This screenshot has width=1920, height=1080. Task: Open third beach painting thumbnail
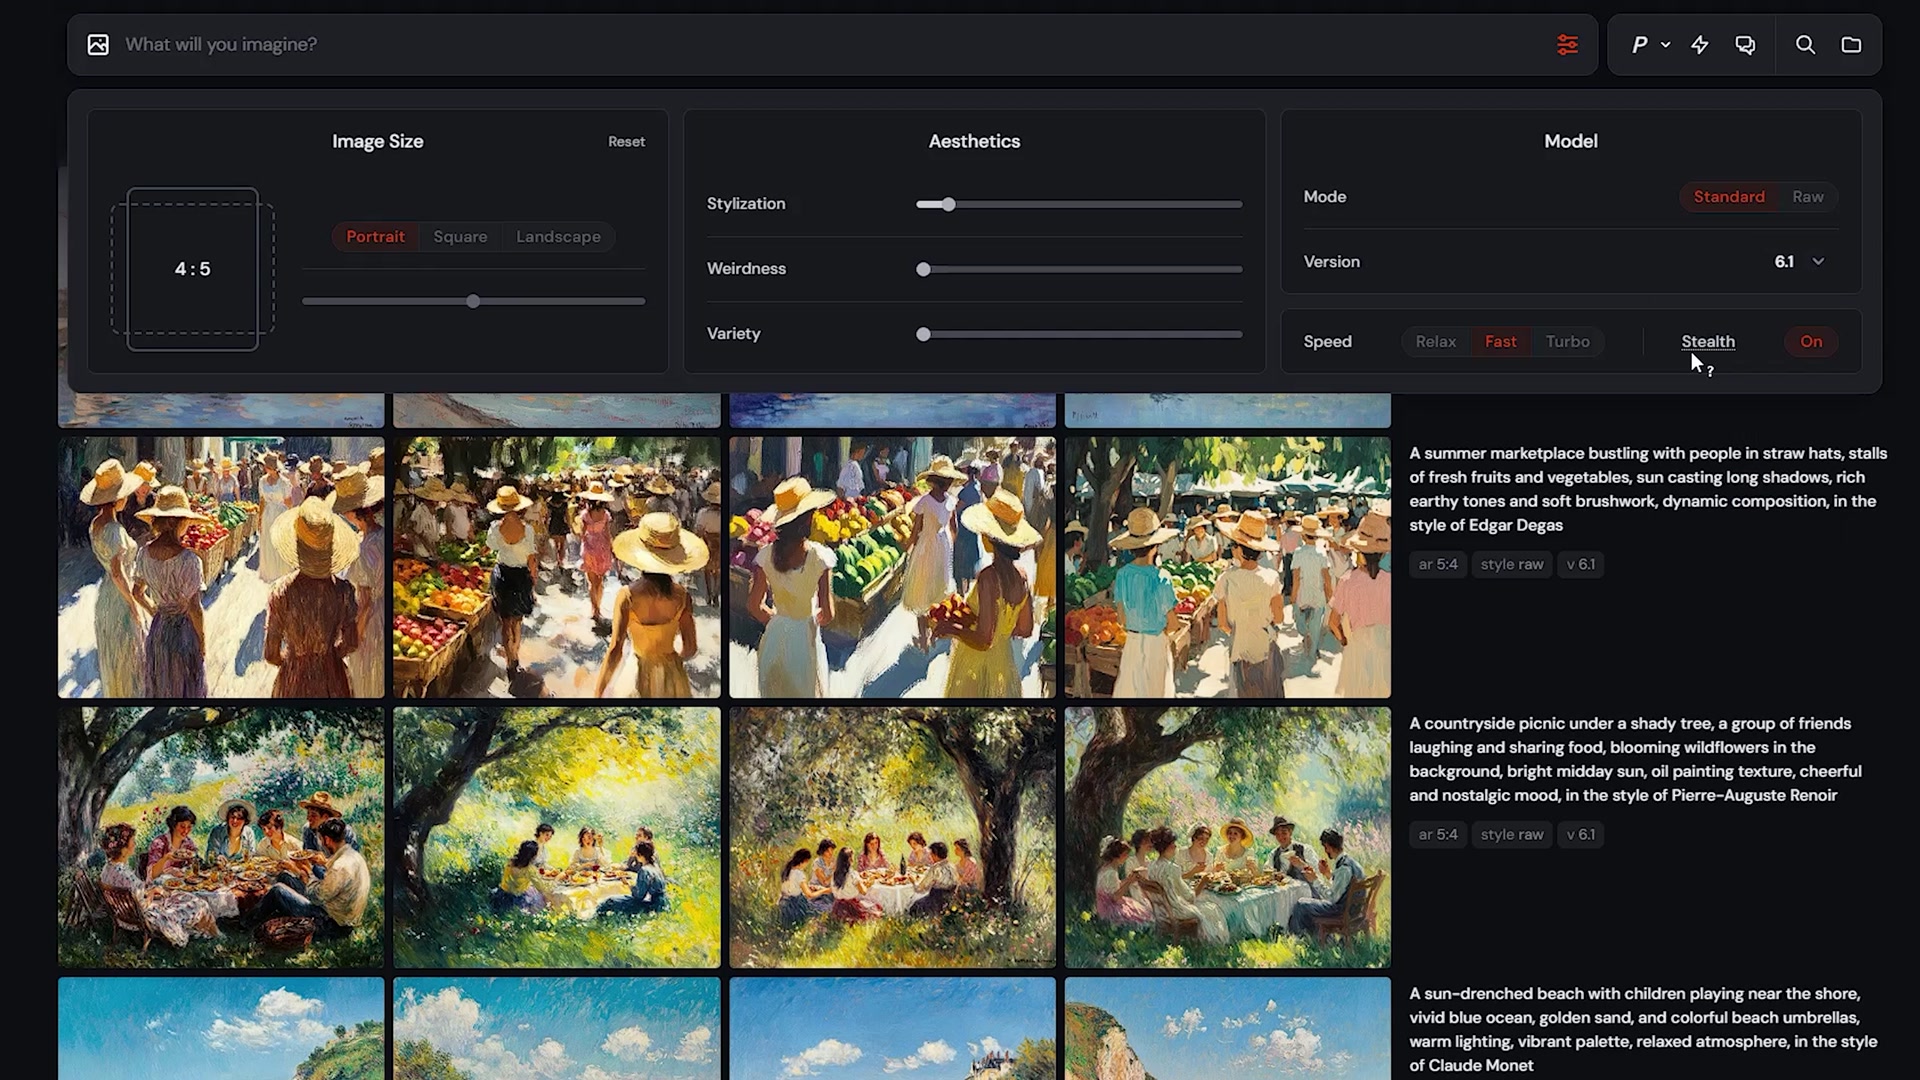[892, 1028]
